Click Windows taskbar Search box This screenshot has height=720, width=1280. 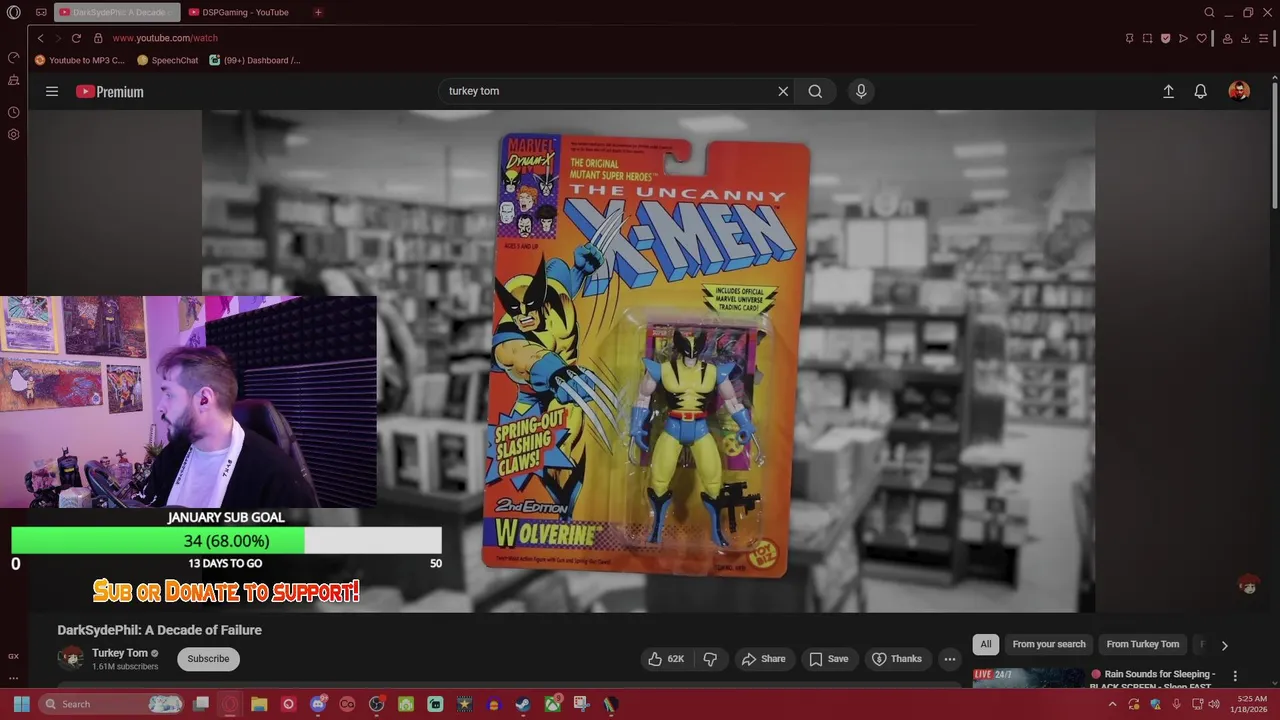point(113,704)
